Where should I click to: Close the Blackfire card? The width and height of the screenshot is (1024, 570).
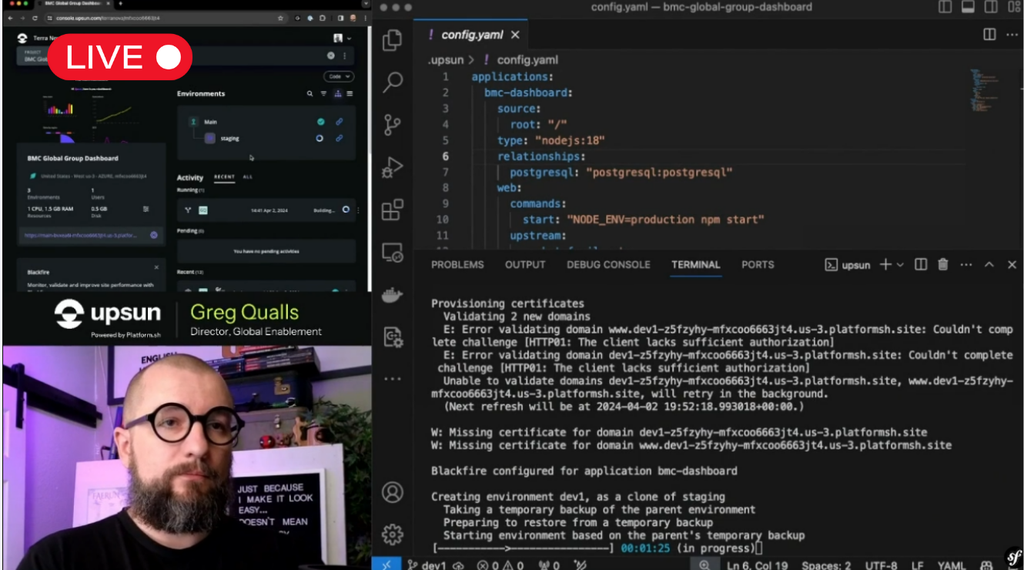[x=156, y=267]
